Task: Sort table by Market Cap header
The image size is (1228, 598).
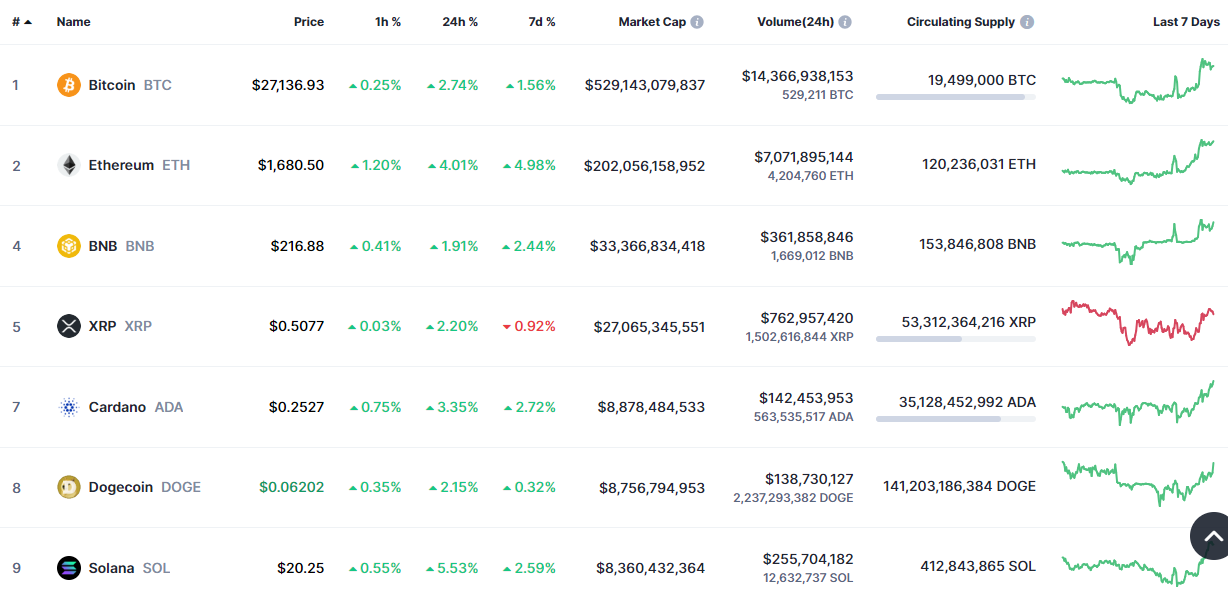Action: (652, 22)
